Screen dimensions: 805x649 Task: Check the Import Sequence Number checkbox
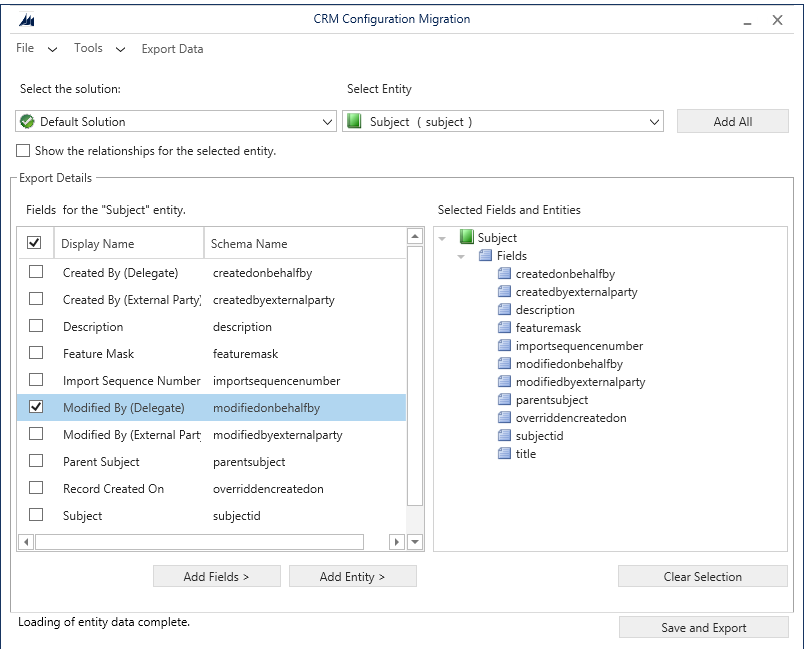pyautogui.click(x=36, y=379)
